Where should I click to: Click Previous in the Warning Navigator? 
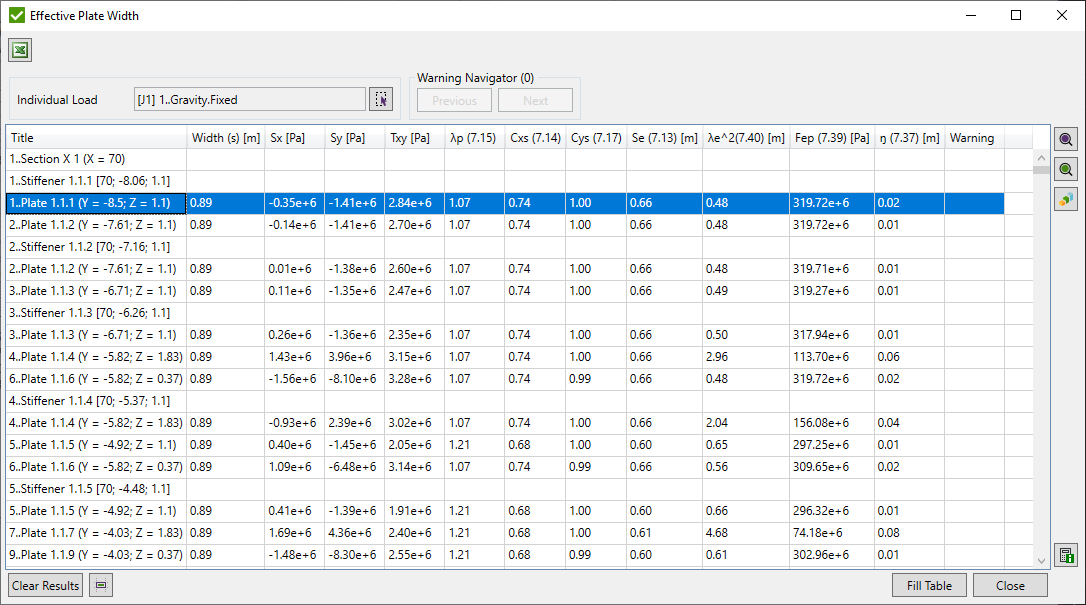point(454,99)
